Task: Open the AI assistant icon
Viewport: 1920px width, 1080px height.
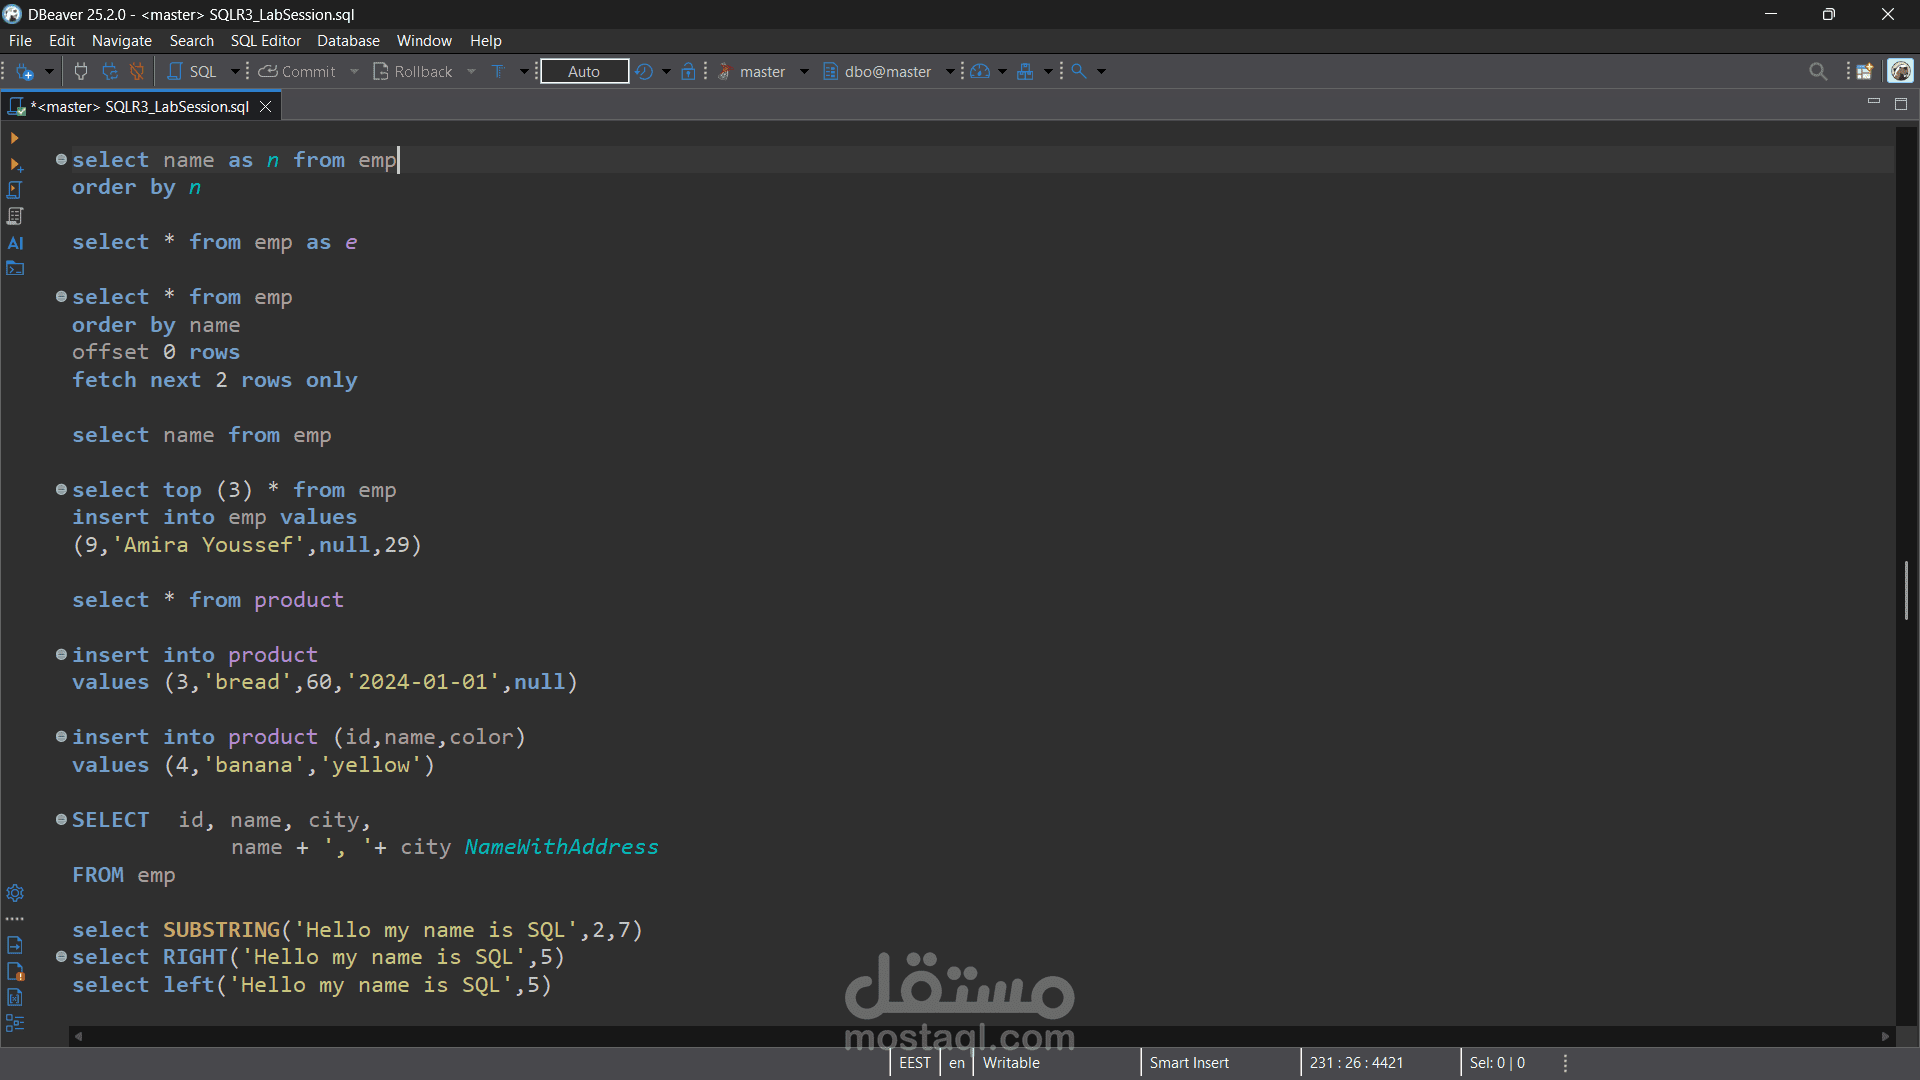Action: [x=15, y=243]
